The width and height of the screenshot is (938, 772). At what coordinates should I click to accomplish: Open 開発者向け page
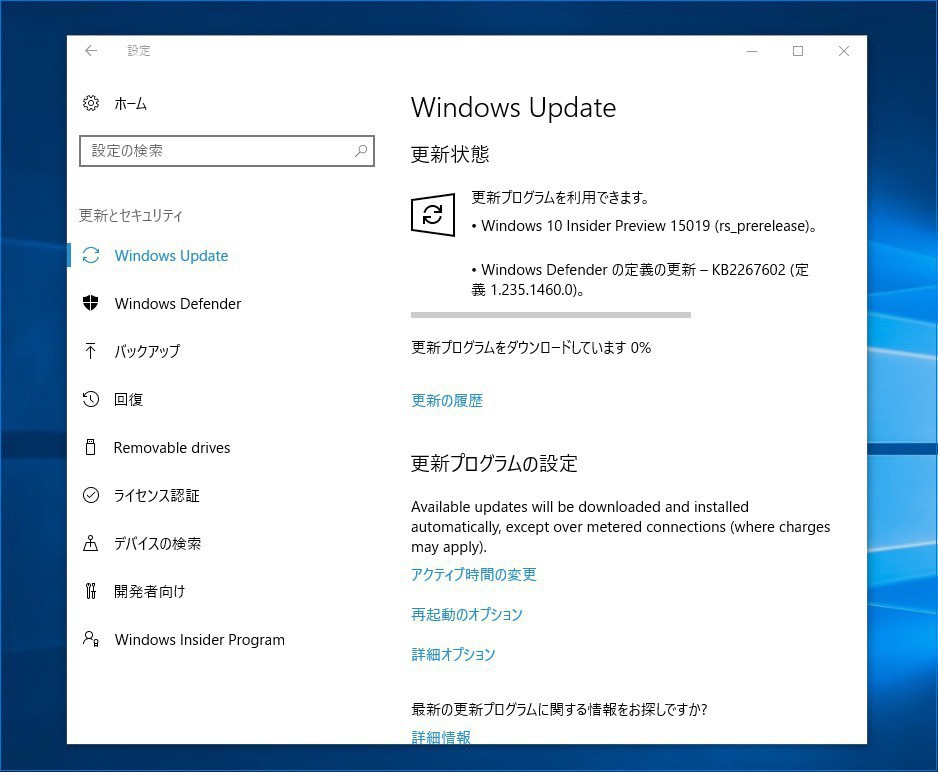pos(149,591)
